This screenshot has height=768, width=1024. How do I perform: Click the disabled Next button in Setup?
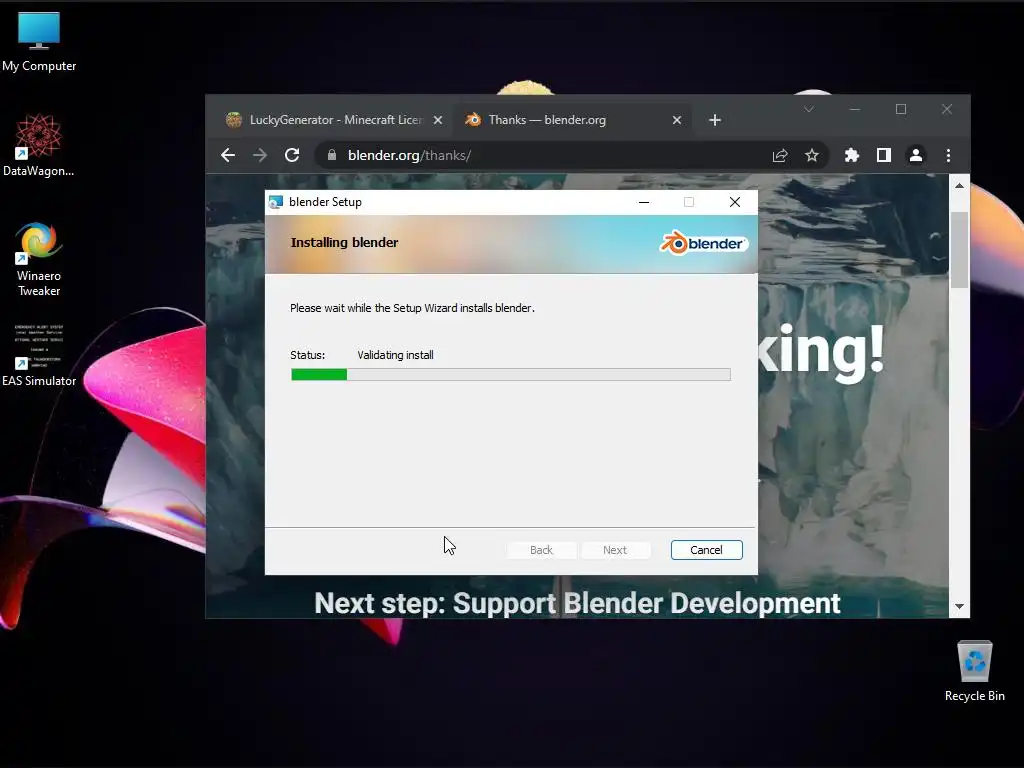pos(615,550)
